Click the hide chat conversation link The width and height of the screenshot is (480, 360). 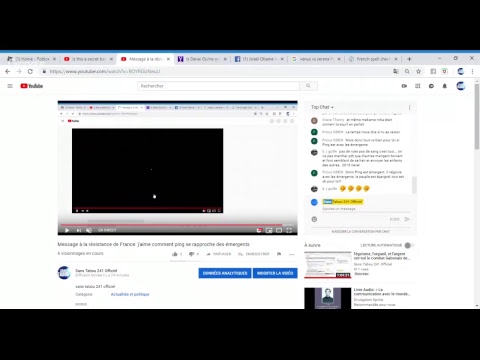(x=360, y=231)
